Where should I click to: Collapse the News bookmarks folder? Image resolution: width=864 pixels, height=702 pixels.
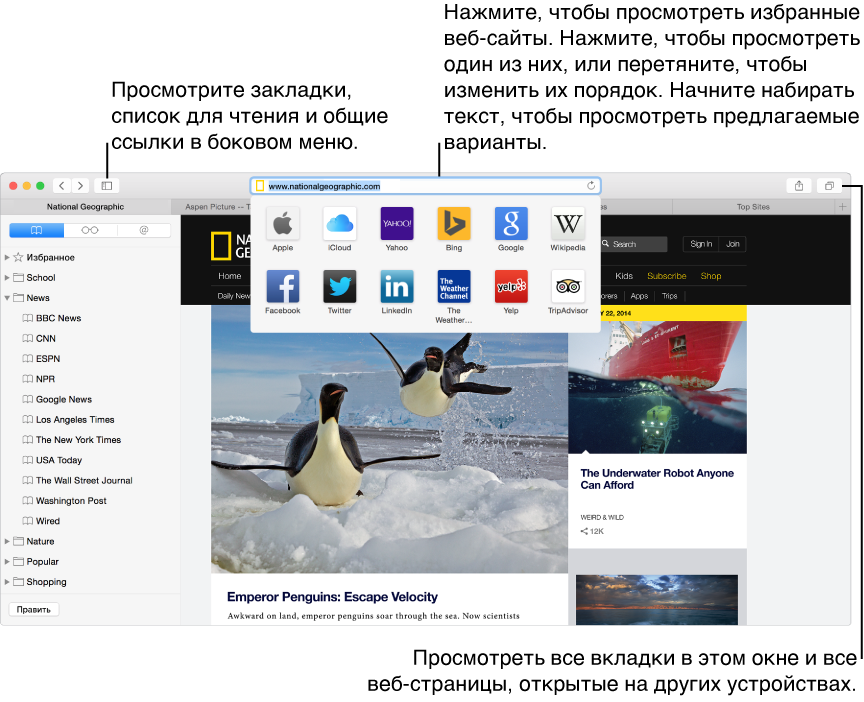point(7,298)
